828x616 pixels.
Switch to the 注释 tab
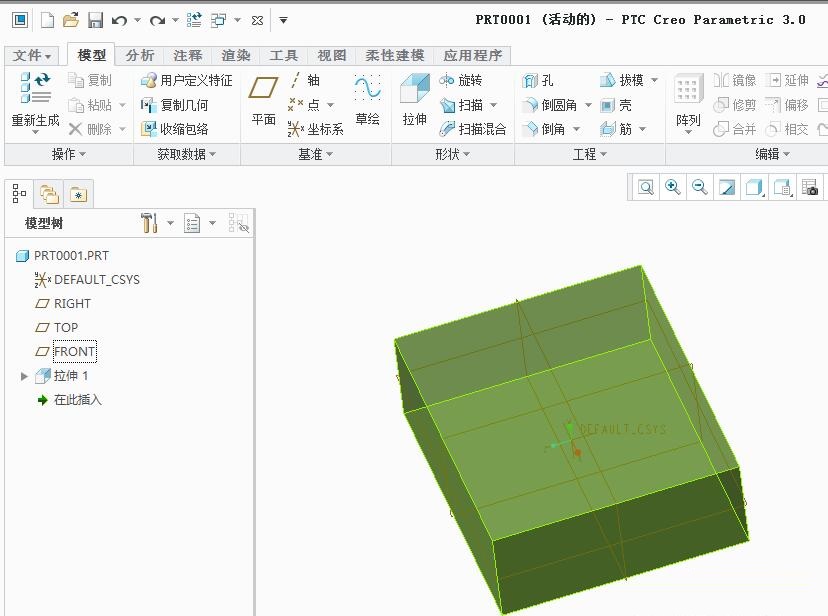click(x=187, y=55)
